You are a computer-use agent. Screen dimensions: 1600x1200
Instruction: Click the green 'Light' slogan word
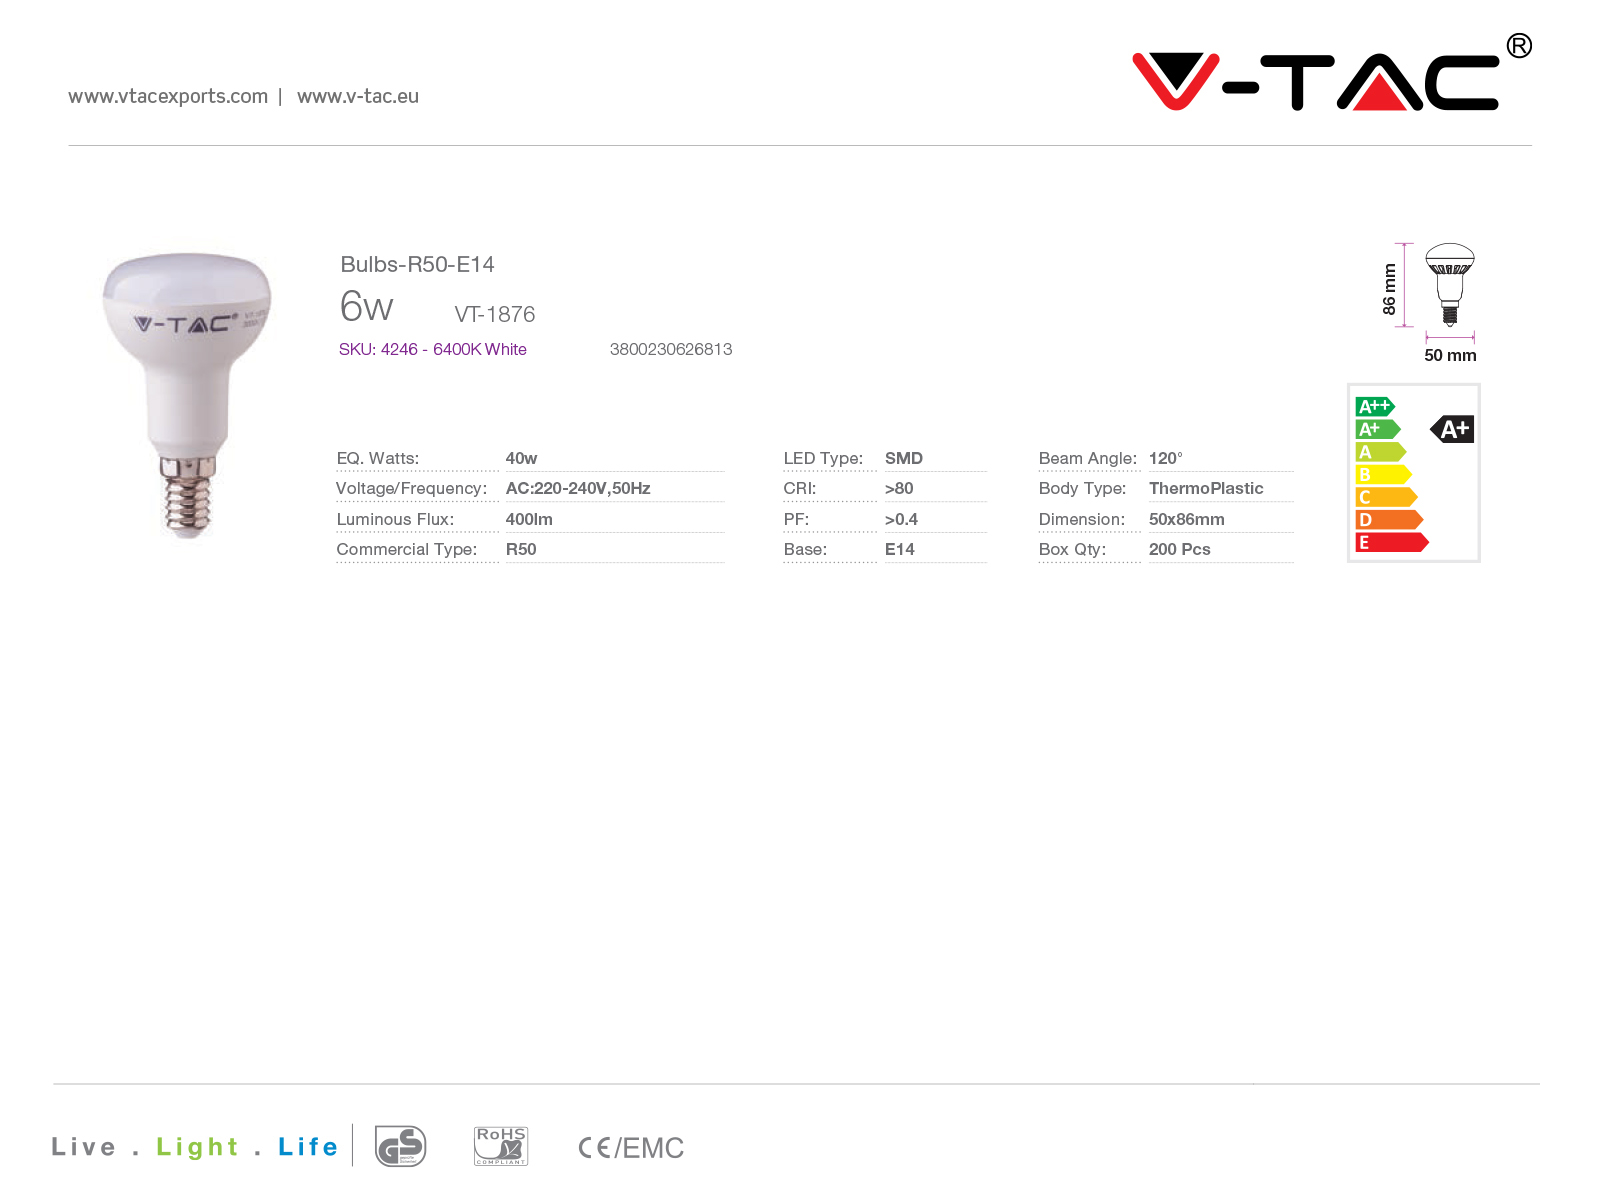(x=198, y=1148)
